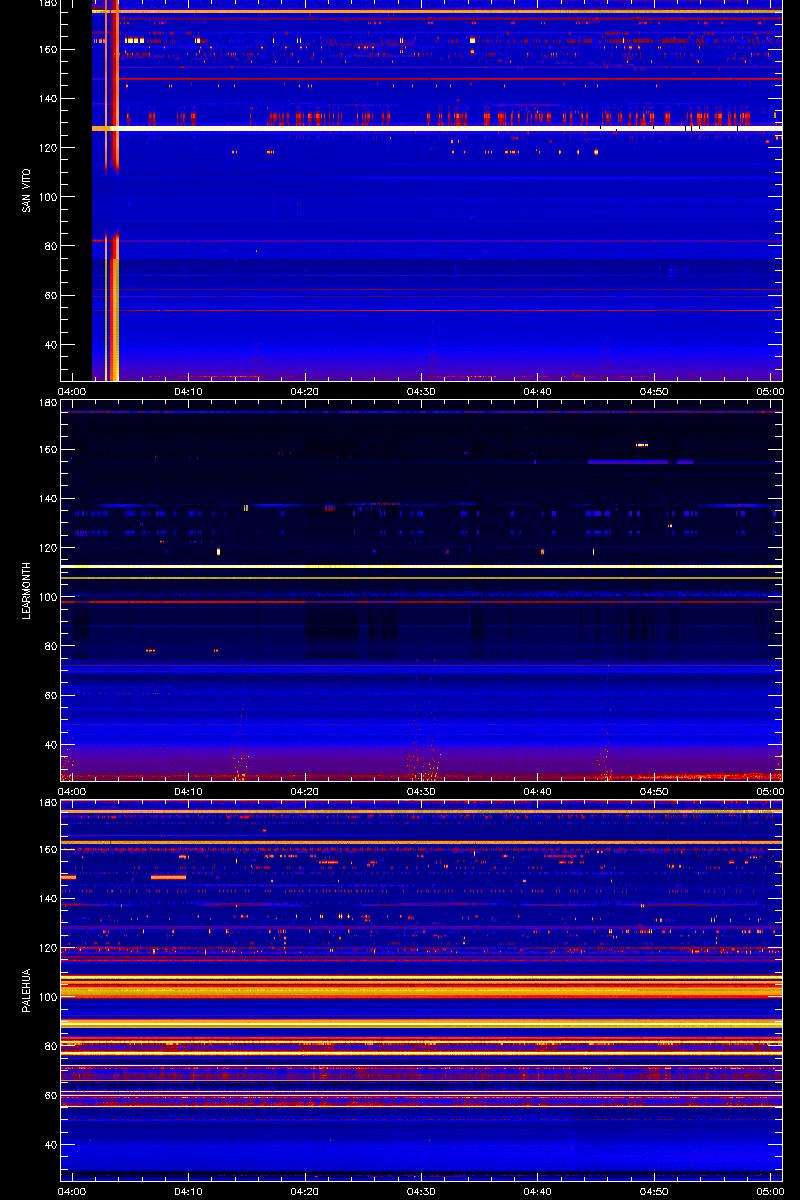Pick the 04:20 time label under Palehua panel
Image resolution: width=800 pixels, height=1200 pixels.
tap(305, 1191)
